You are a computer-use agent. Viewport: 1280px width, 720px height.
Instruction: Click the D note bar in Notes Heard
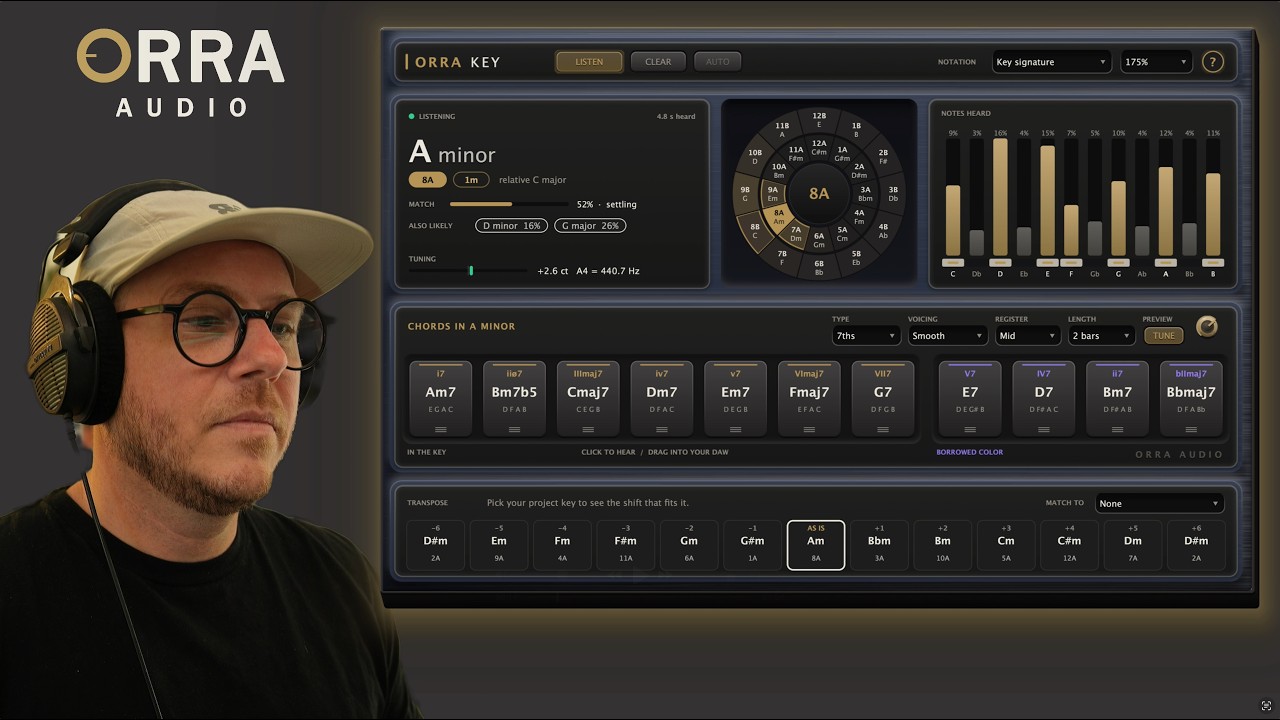(1000, 197)
